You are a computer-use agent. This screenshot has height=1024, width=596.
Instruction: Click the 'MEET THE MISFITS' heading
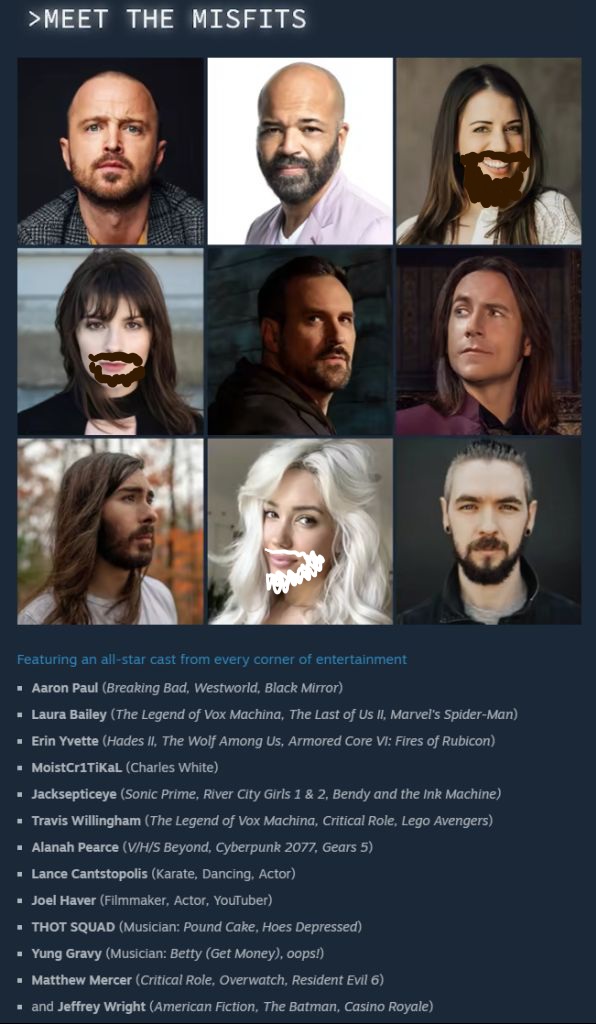click(x=167, y=20)
